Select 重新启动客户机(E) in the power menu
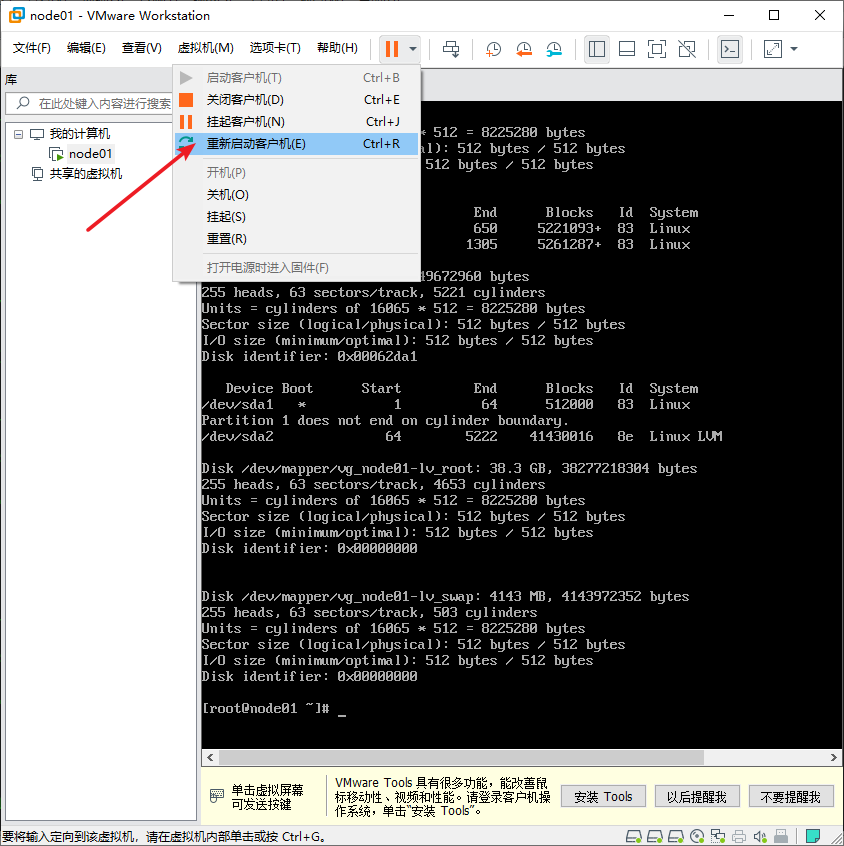Viewport: 844px width, 846px height. click(296, 144)
